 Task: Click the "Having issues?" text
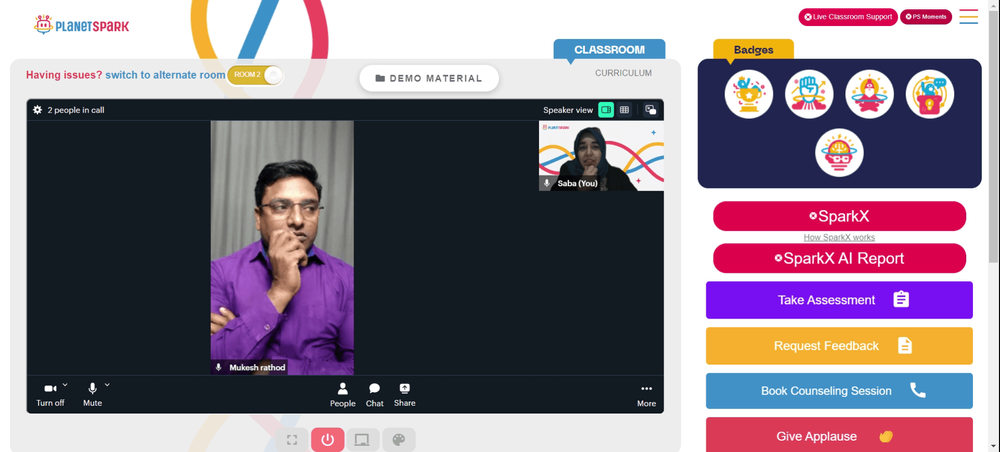64,75
